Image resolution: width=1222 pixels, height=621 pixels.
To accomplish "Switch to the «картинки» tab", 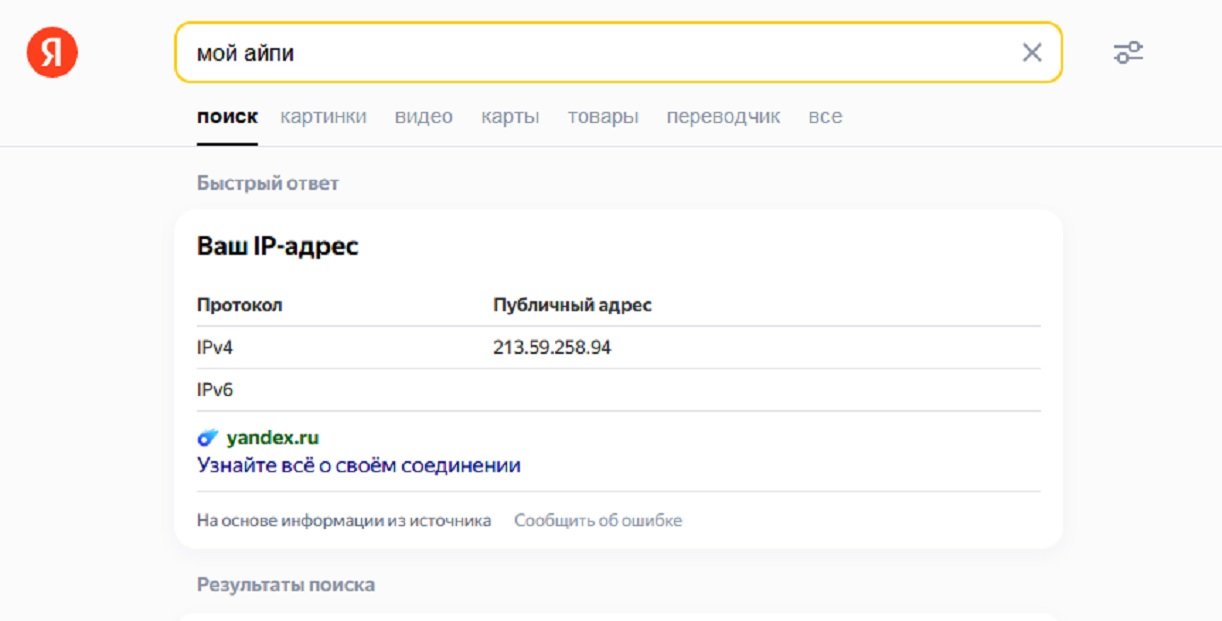I will pyautogui.click(x=323, y=117).
